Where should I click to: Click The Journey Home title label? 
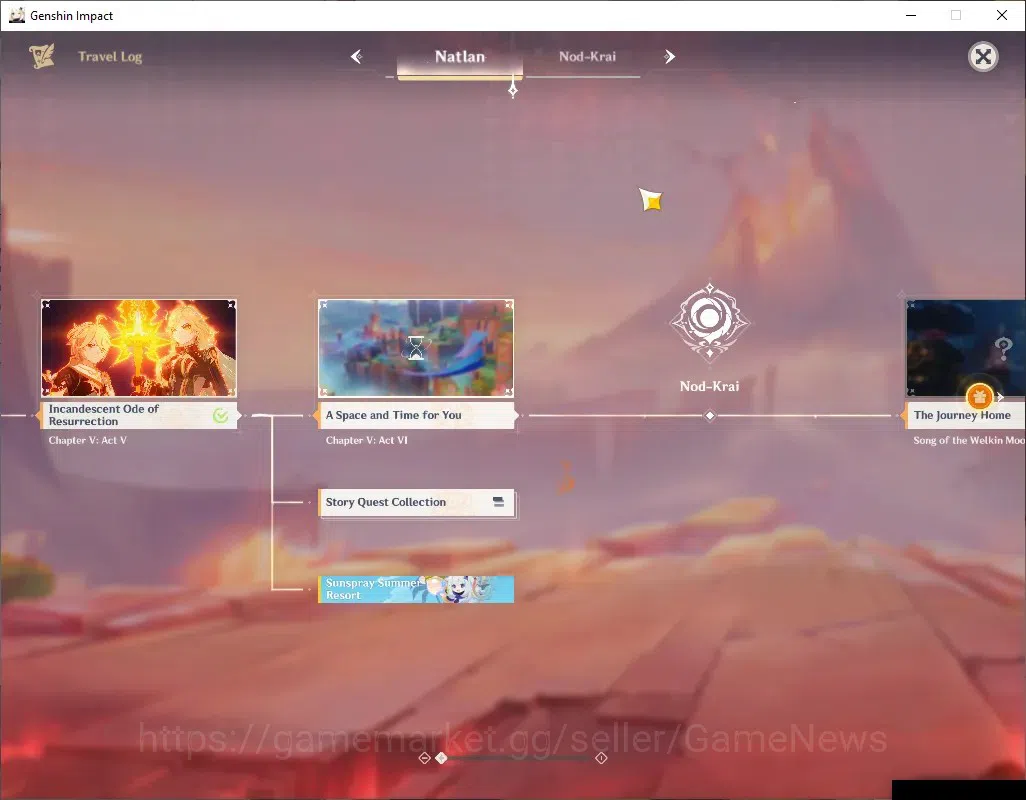(x=963, y=415)
